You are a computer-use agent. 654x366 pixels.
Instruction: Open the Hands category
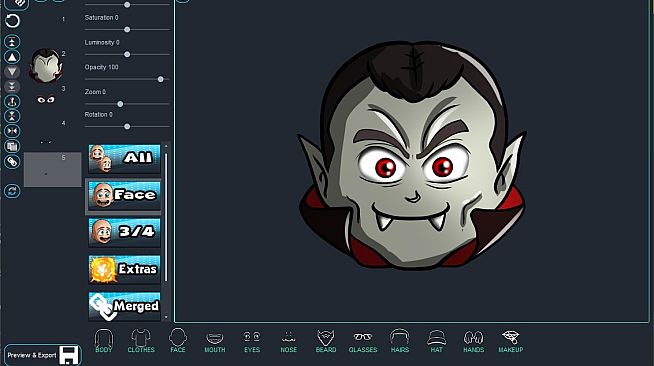473,341
